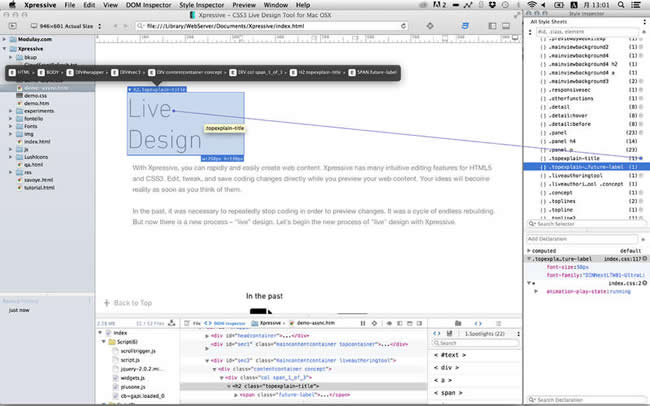Click the blue CSS3 shield icon in the toolbar
Viewport: 650px width, 406px height.
pyautogui.click(x=465, y=26)
